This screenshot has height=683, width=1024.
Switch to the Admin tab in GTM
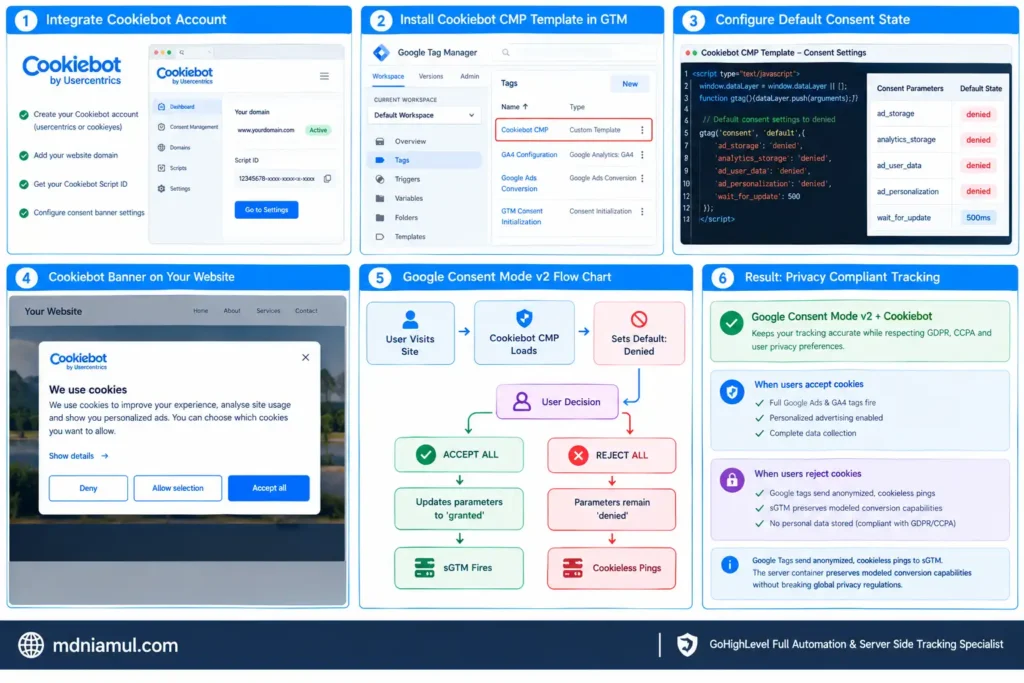pos(470,76)
